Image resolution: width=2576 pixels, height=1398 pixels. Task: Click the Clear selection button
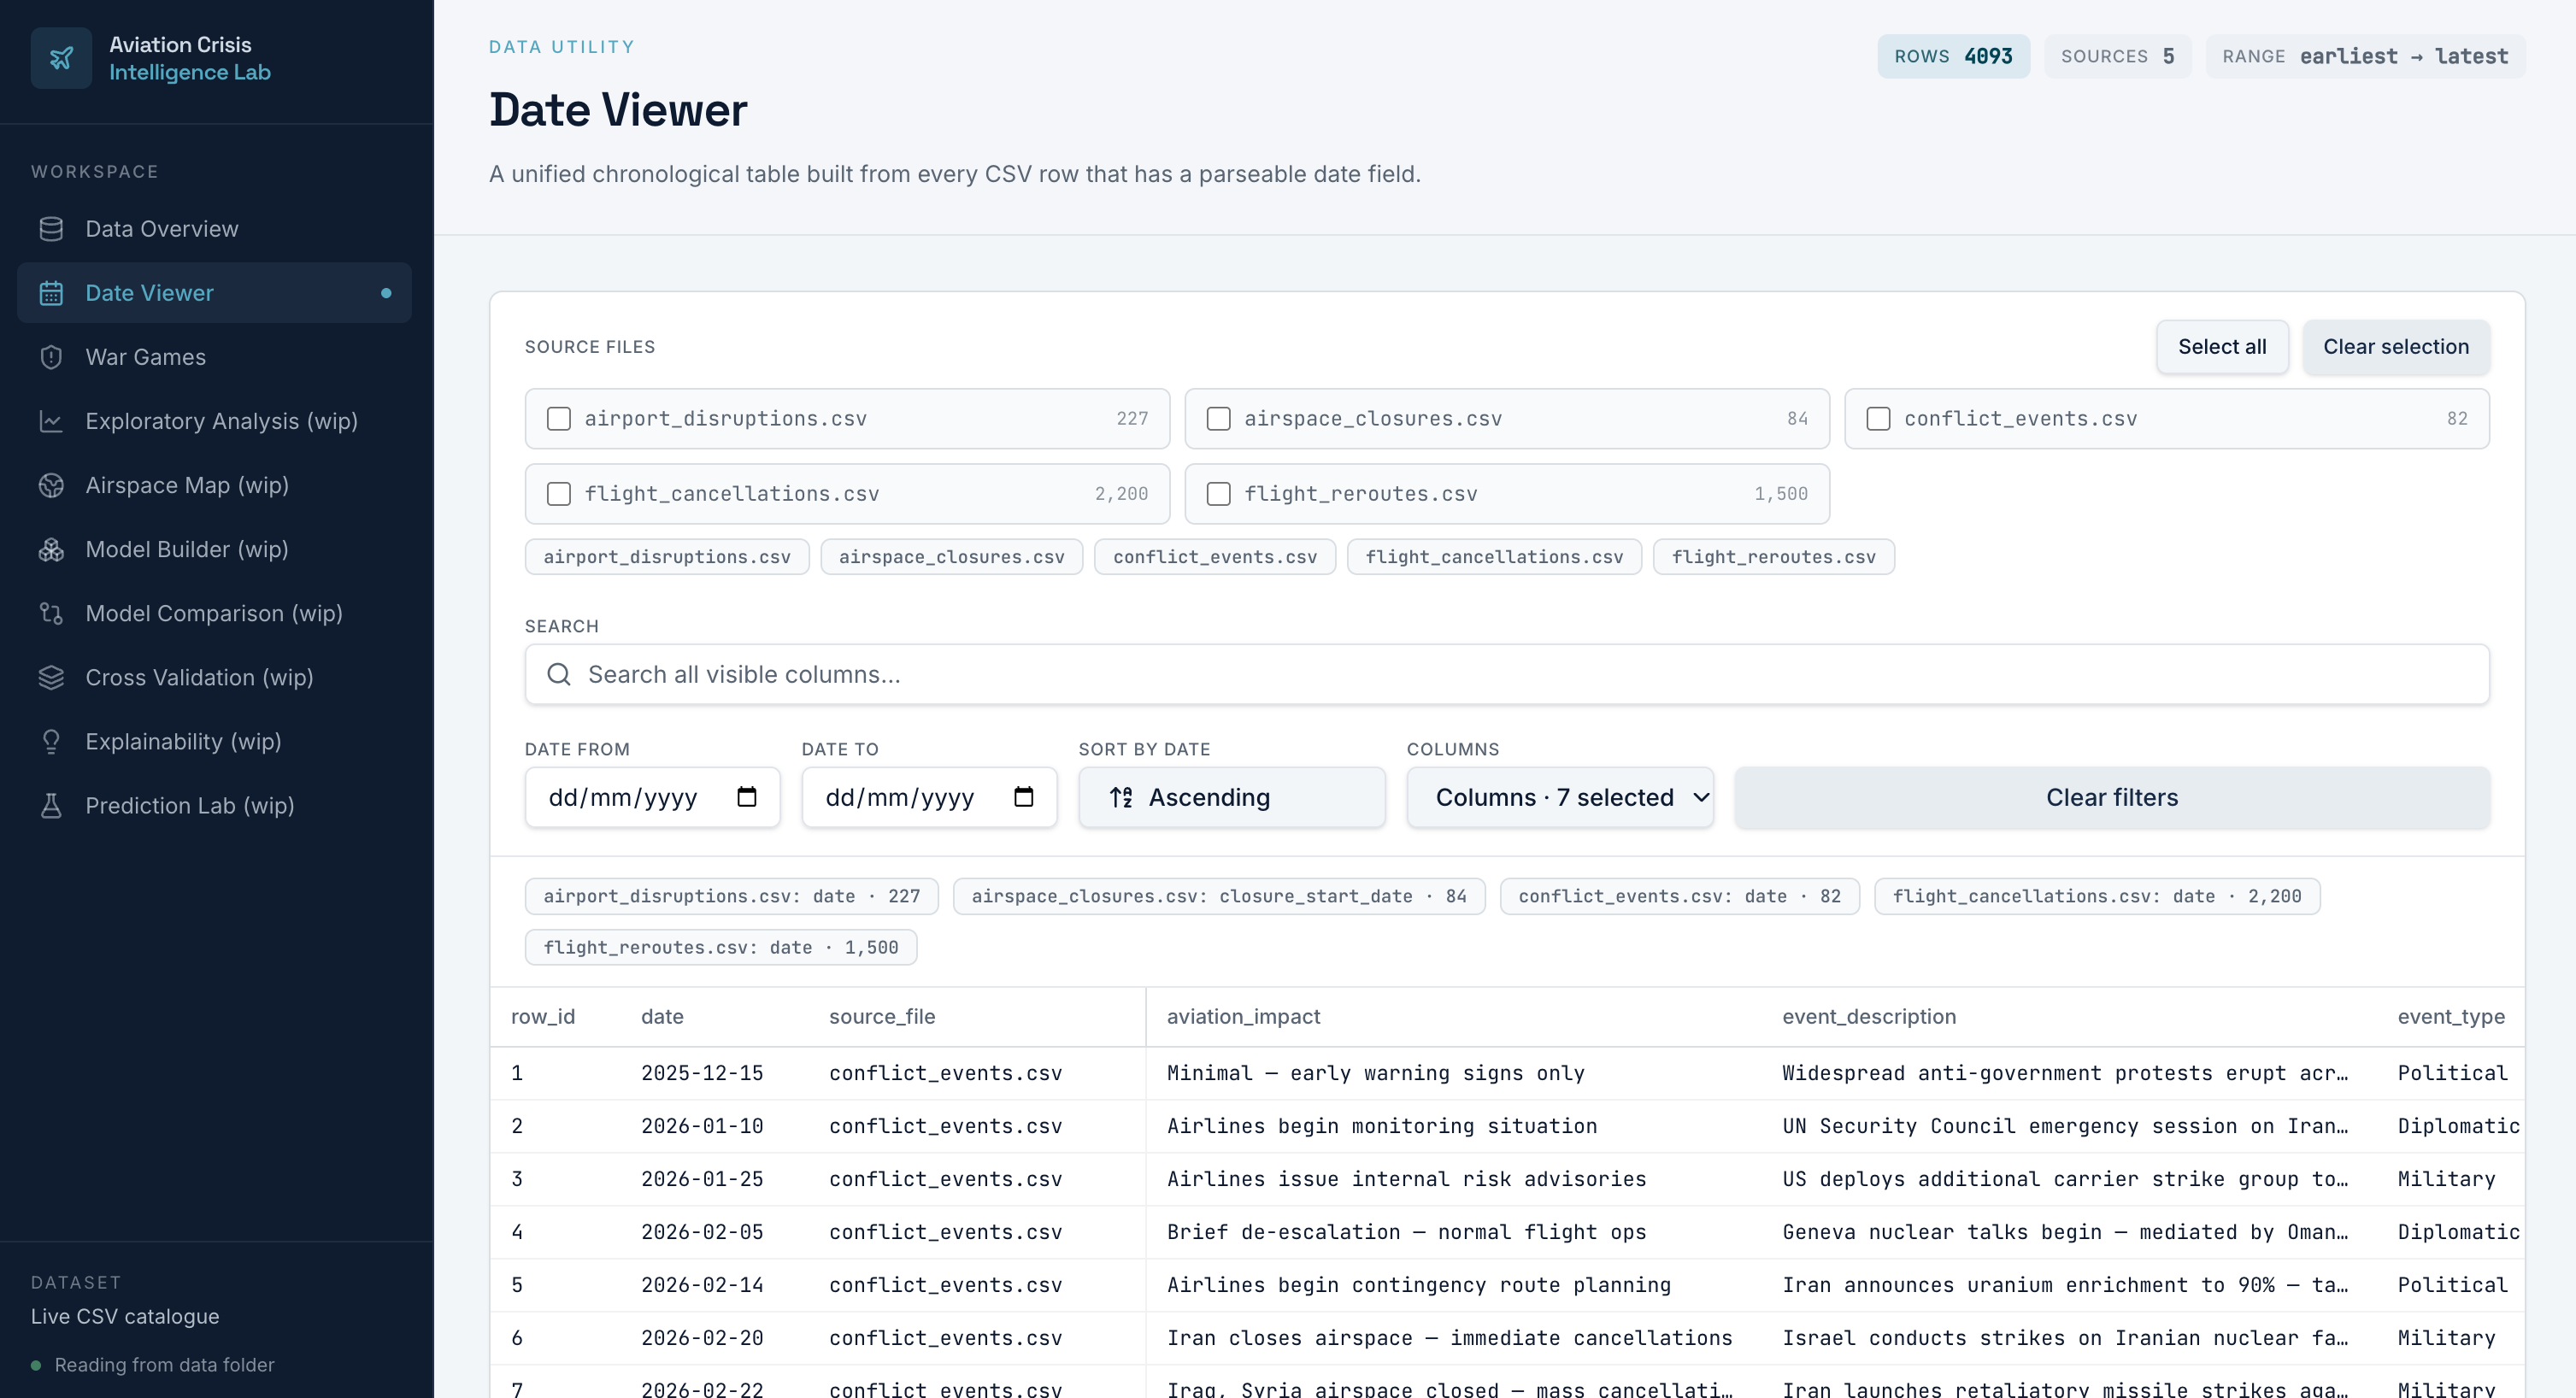pyautogui.click(x=2396, y=346)
